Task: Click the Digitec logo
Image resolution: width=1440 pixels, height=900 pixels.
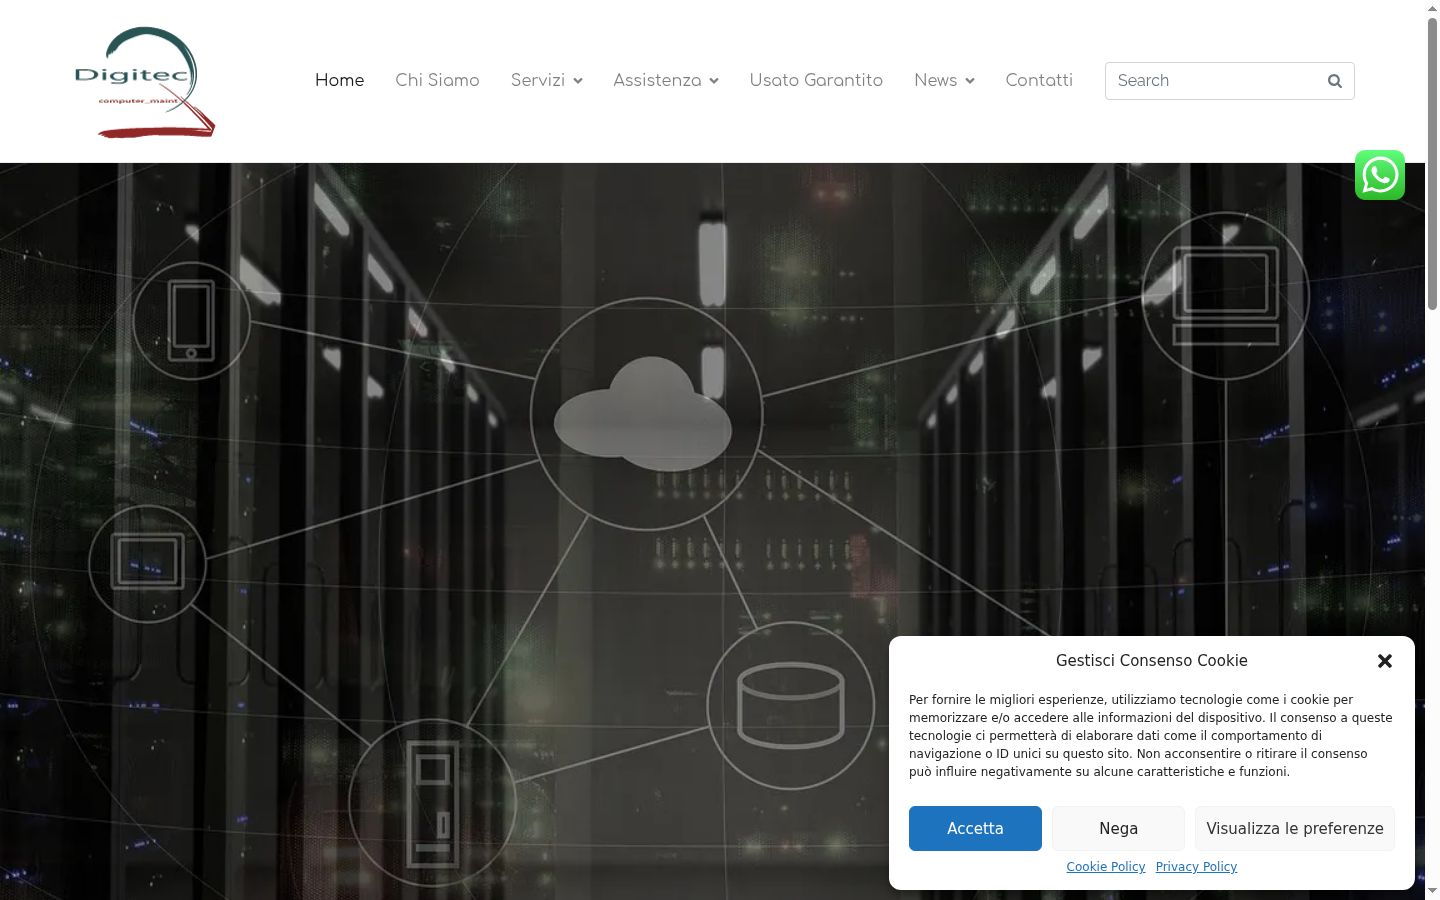Action: coord(145,82)
